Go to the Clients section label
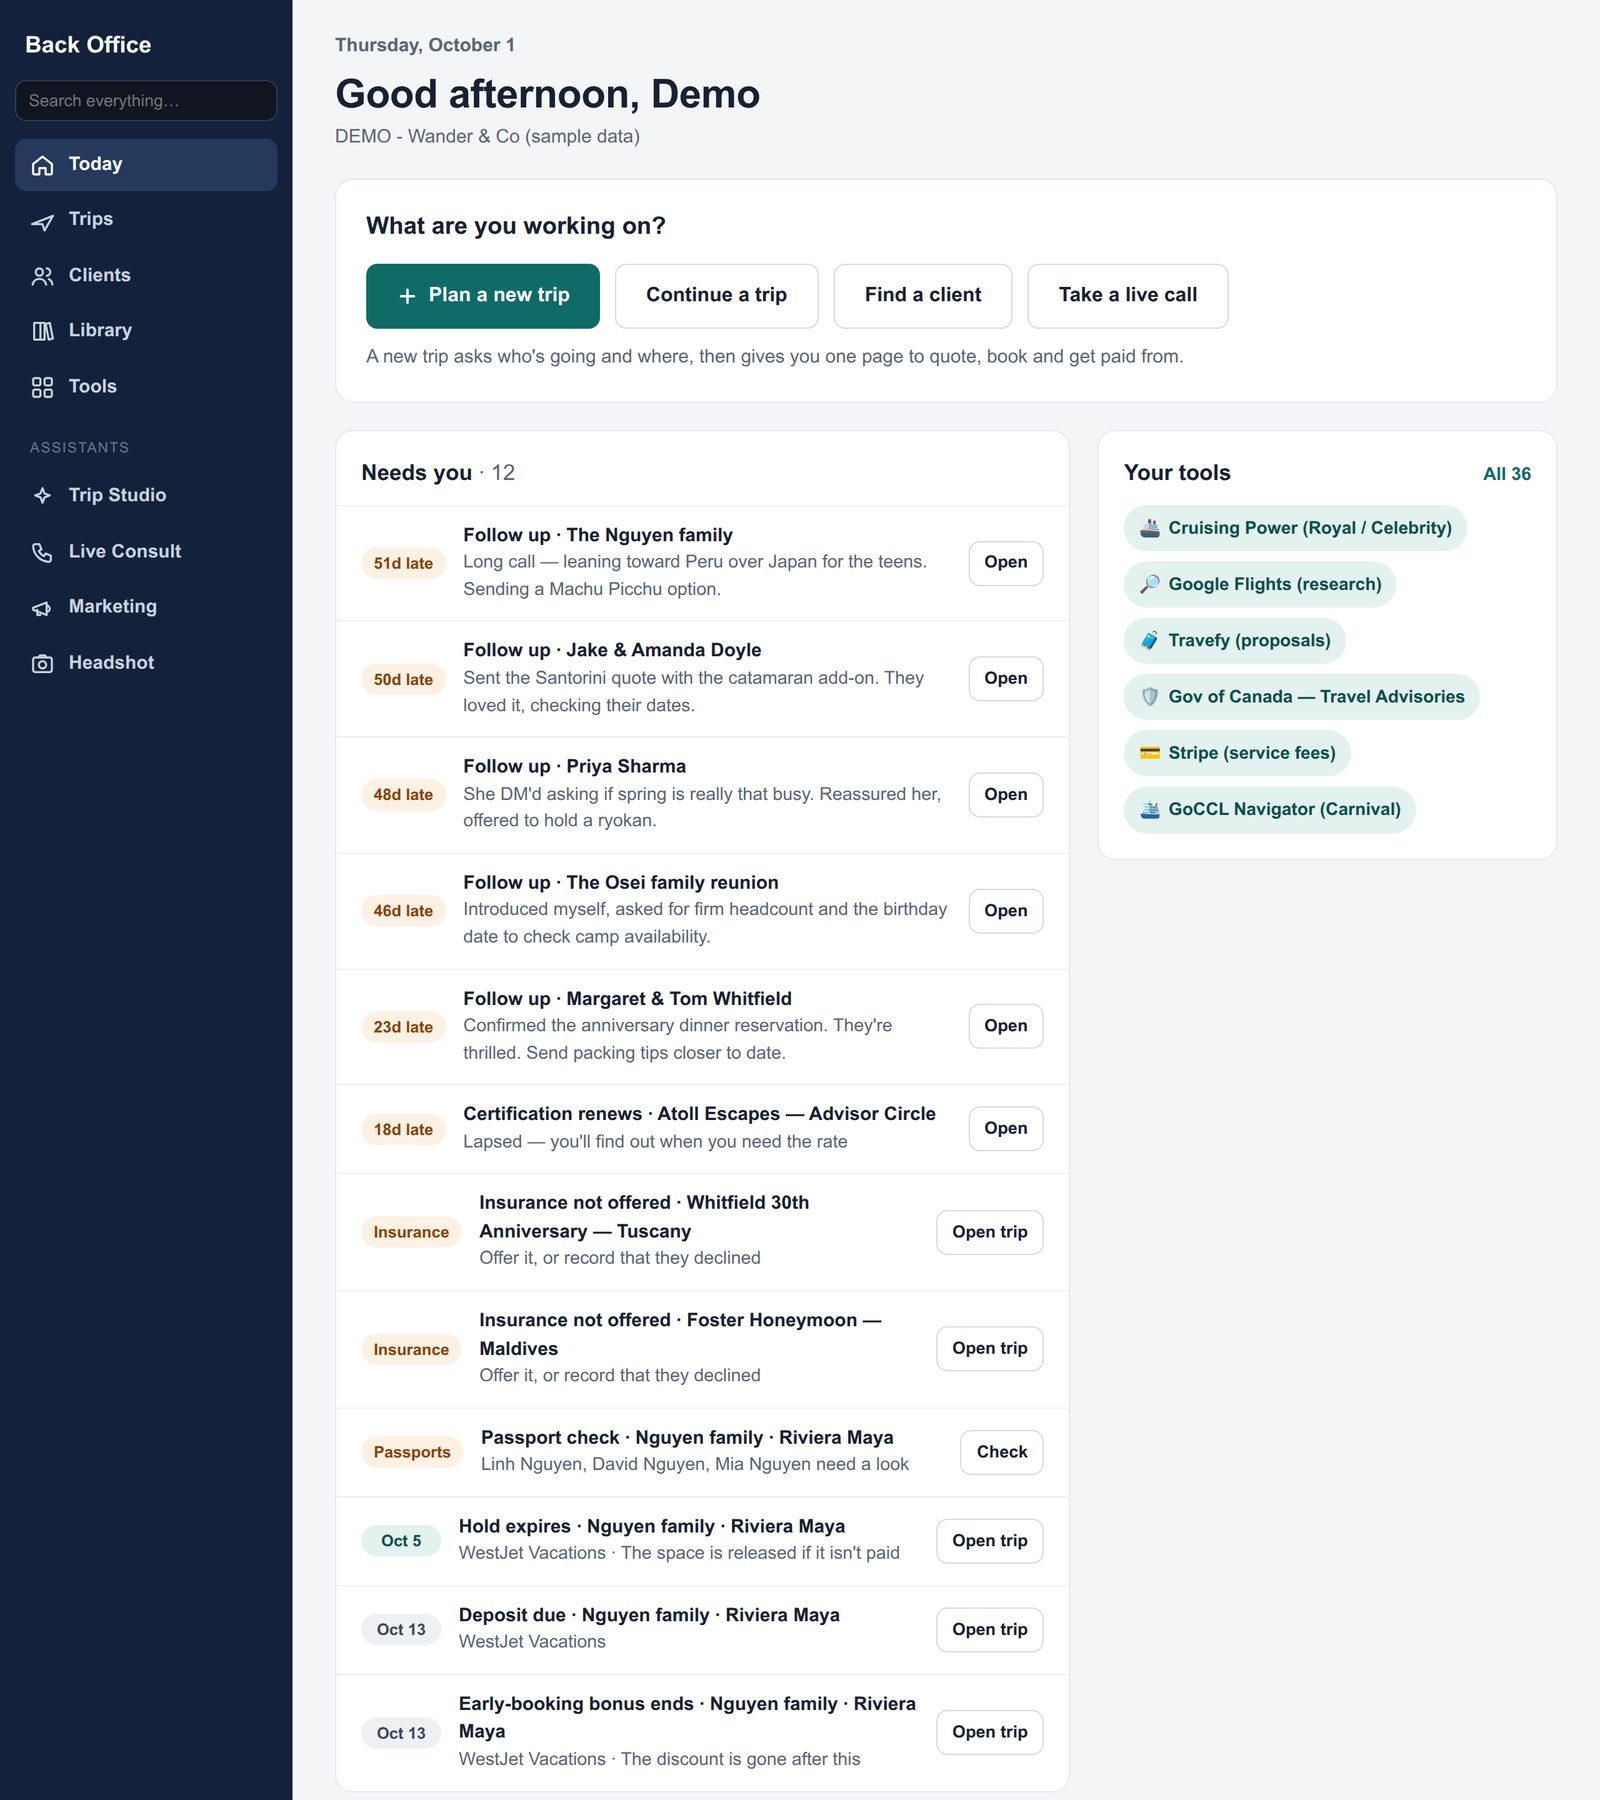Screen dimensions: 1600x1800 pos(100,275)
